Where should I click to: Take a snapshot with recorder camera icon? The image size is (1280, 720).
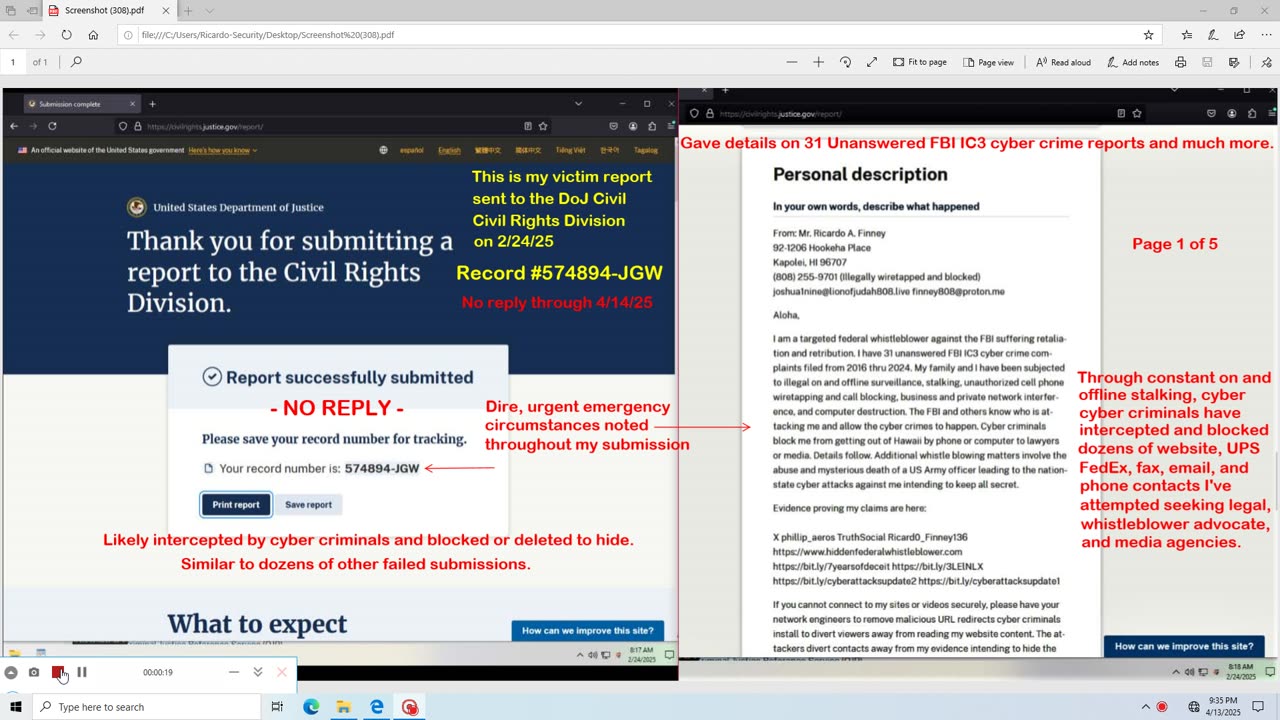(34, 672)
